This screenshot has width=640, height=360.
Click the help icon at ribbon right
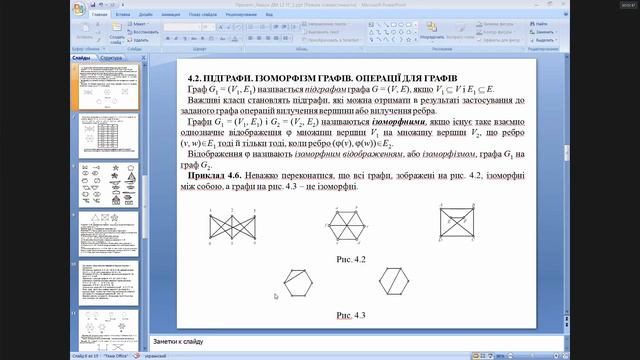coord(566,14)
